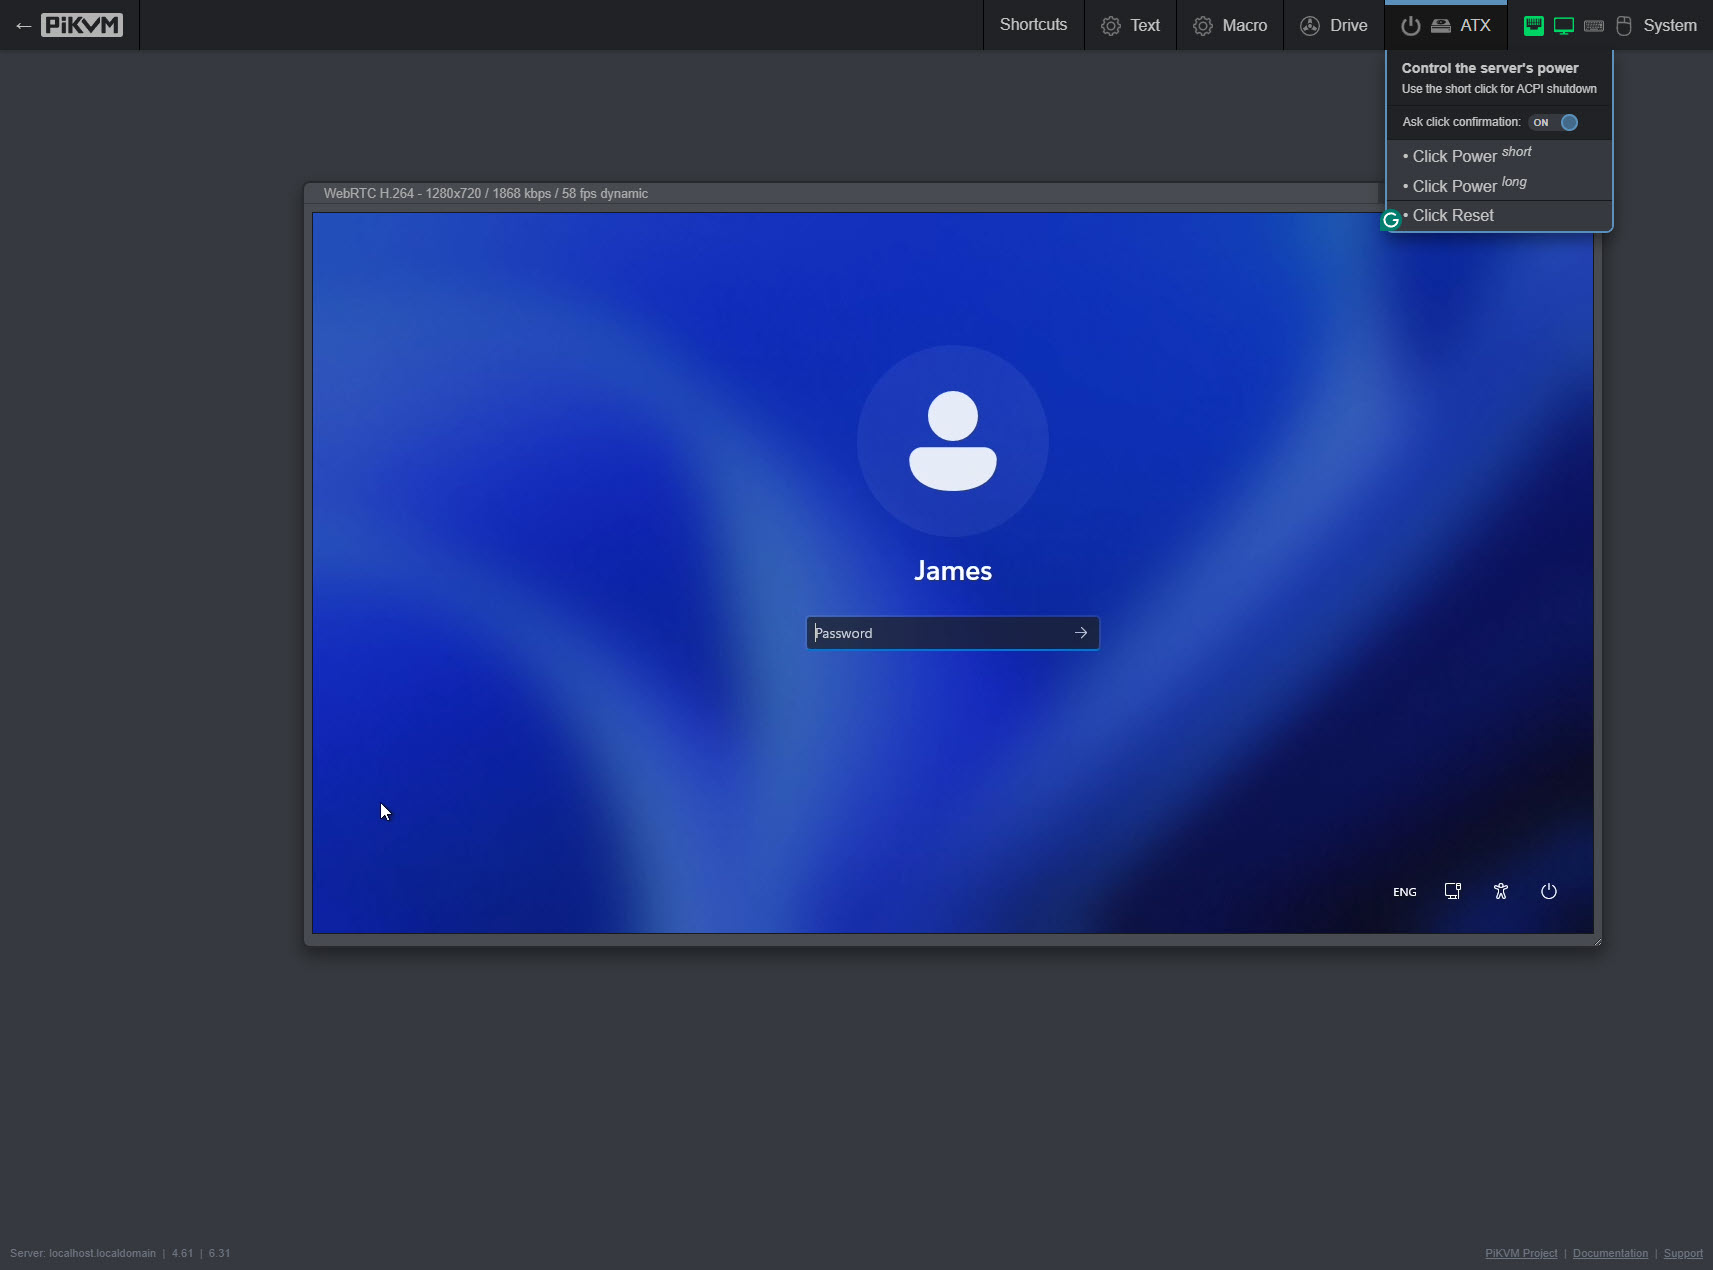Image resolution: width=1713 pixels, height=1270 pixels.
Task: Click the Click Reset option
Action: click(1453, 216)
